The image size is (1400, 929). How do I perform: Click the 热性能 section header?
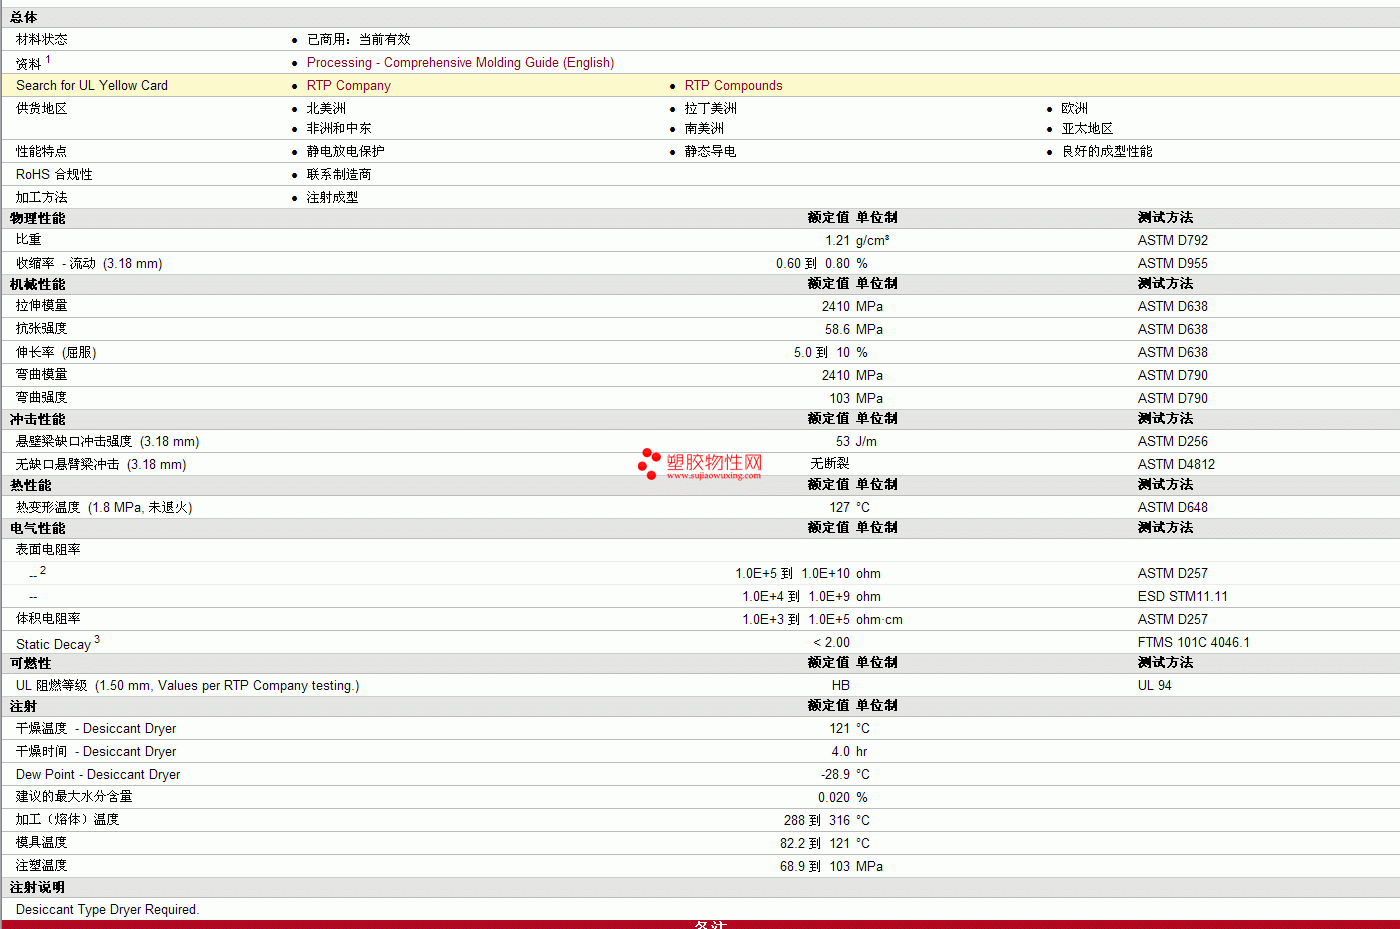(x=31, y=485)
